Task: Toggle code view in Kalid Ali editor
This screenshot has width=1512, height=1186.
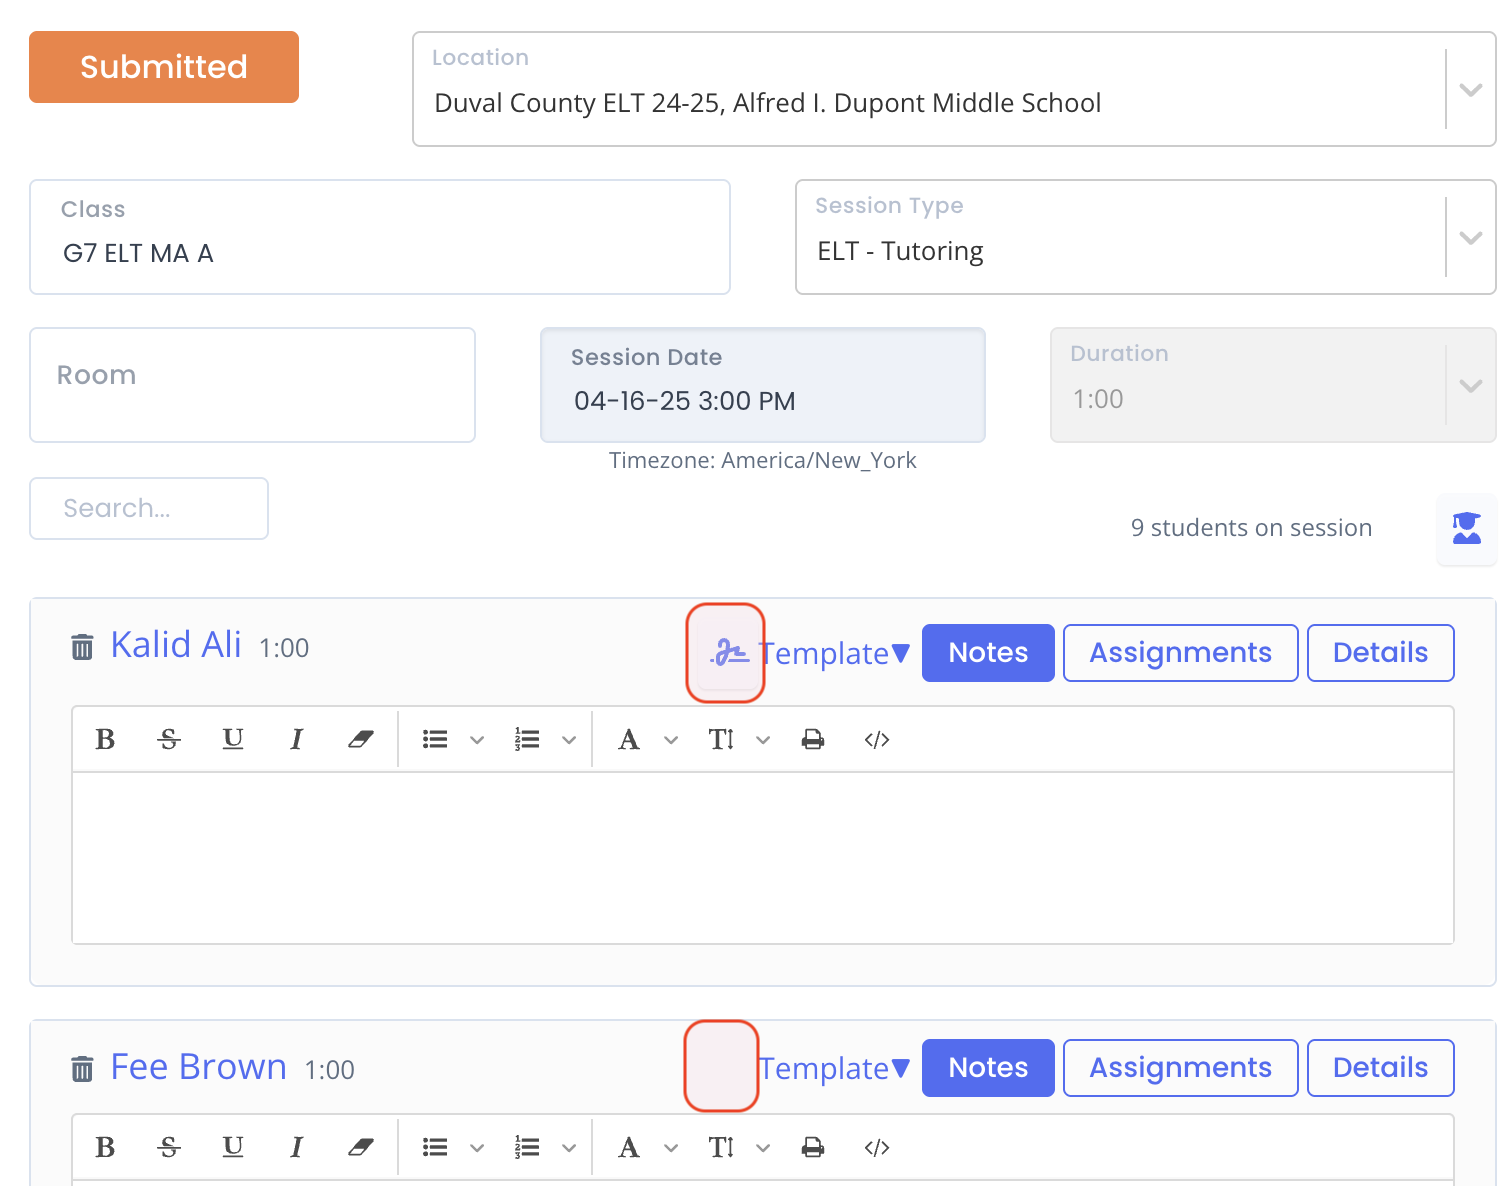Action: 877,739
